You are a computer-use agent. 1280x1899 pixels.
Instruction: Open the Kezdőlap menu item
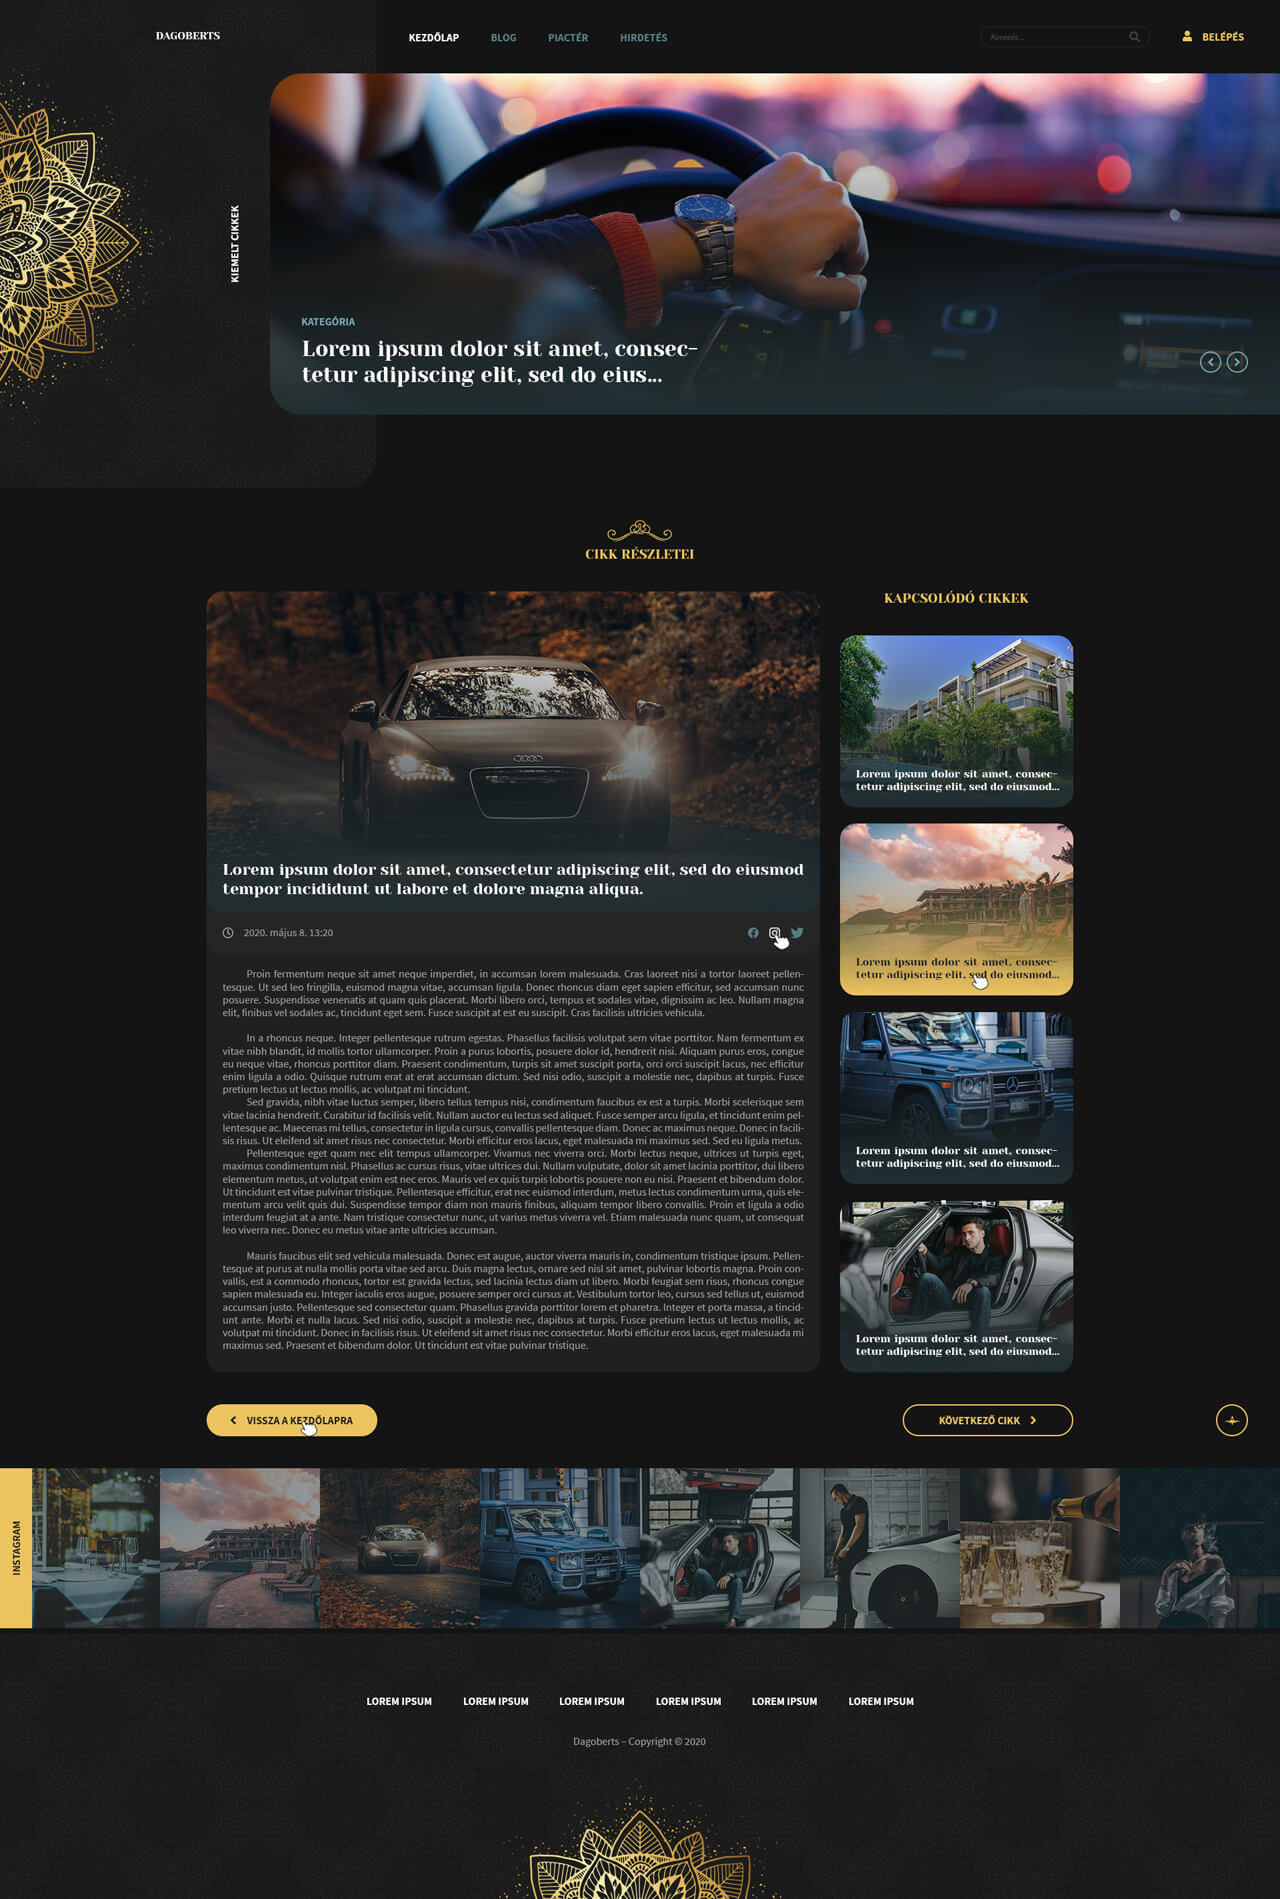(433, 38)
